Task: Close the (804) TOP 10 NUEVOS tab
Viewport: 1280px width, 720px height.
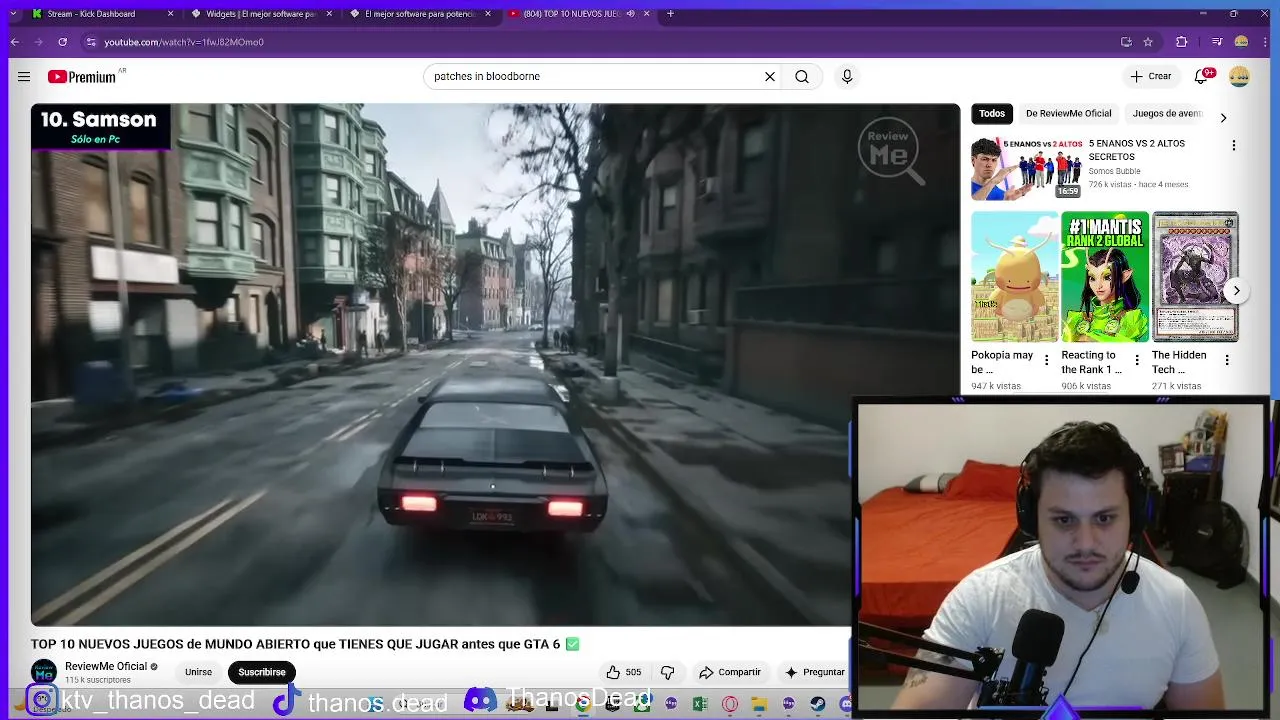Action: (x=646, y=14)
